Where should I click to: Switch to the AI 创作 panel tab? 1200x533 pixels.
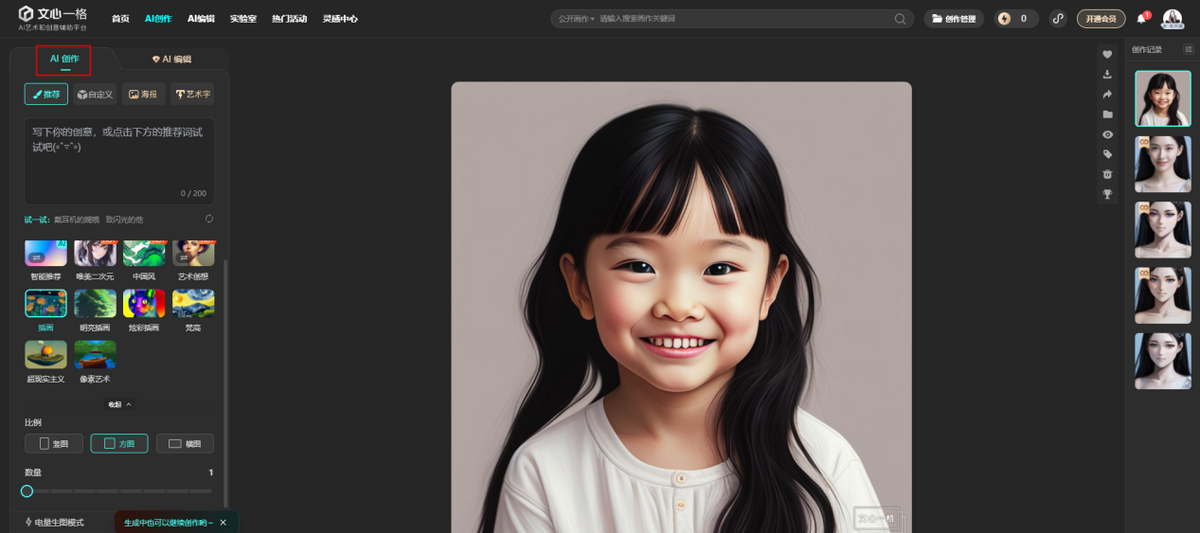pyautogui.click(x=64, y=60)
